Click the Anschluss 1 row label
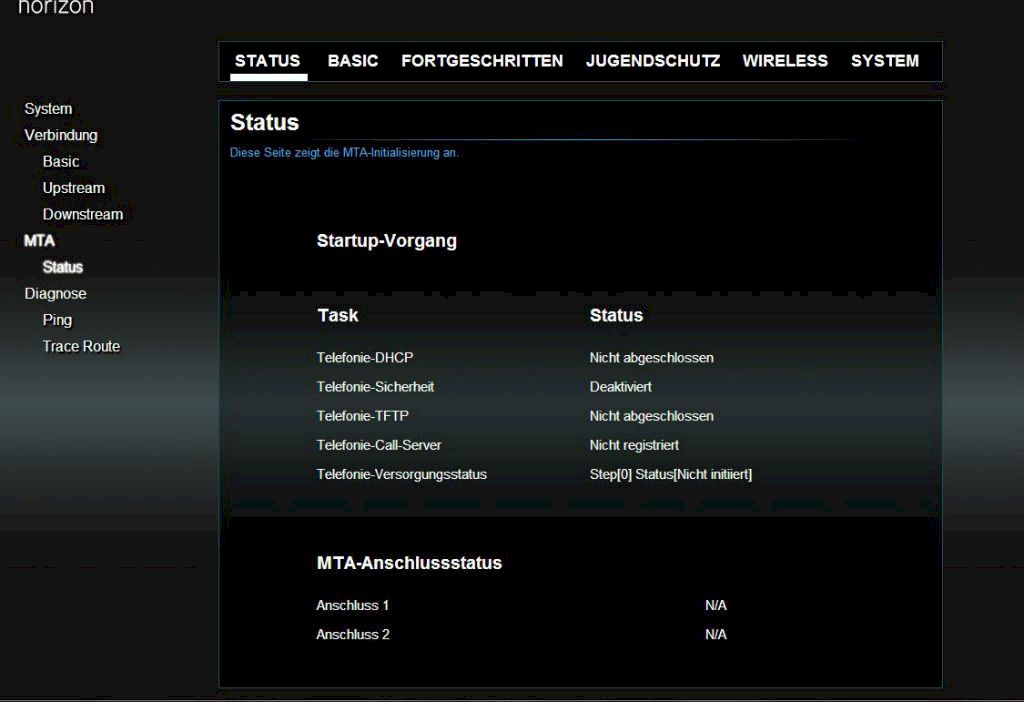This screenshot has width=1024, height=702. click(x=353, y=605)
